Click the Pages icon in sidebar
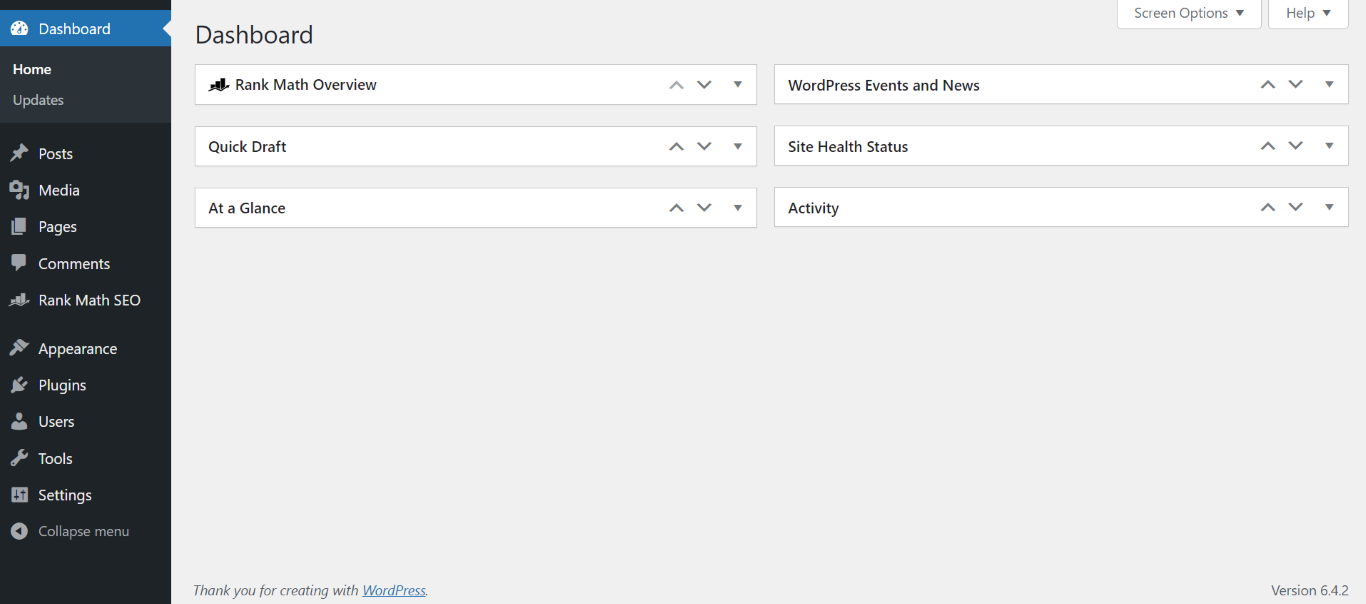 coord(19,227)
